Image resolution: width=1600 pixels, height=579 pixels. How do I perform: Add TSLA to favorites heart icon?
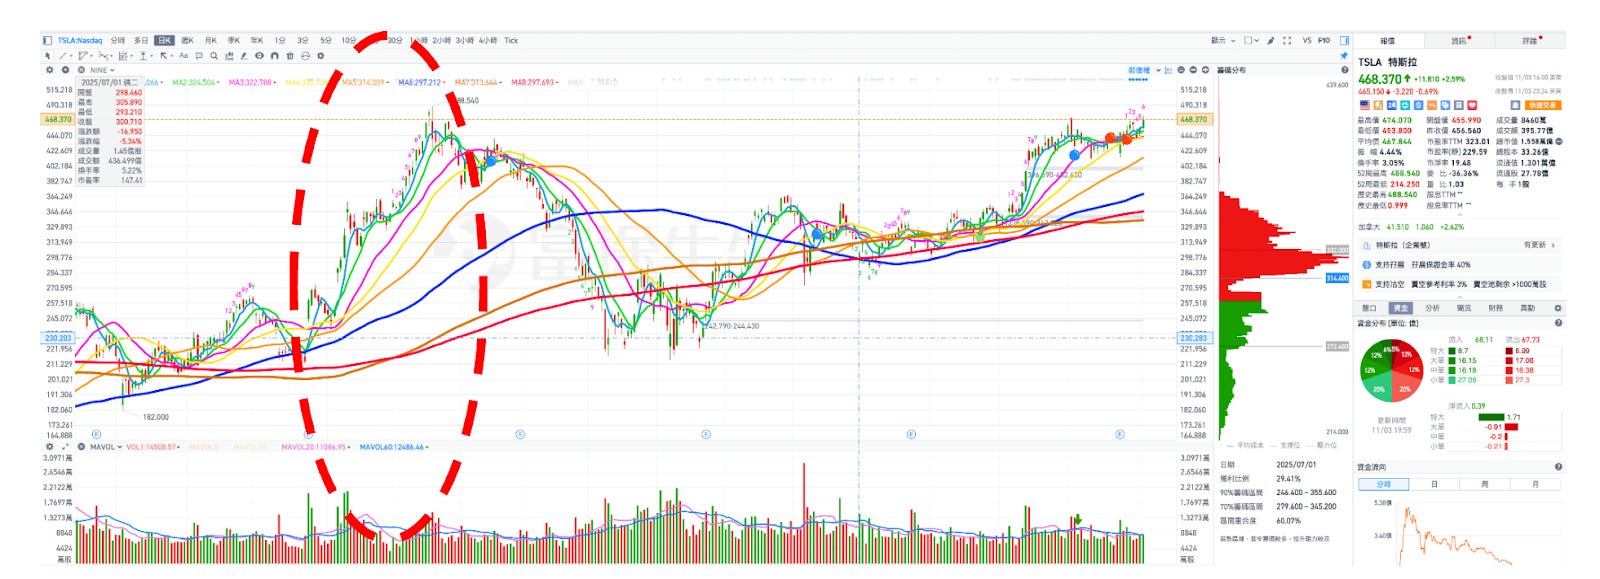coord(1472,105)
